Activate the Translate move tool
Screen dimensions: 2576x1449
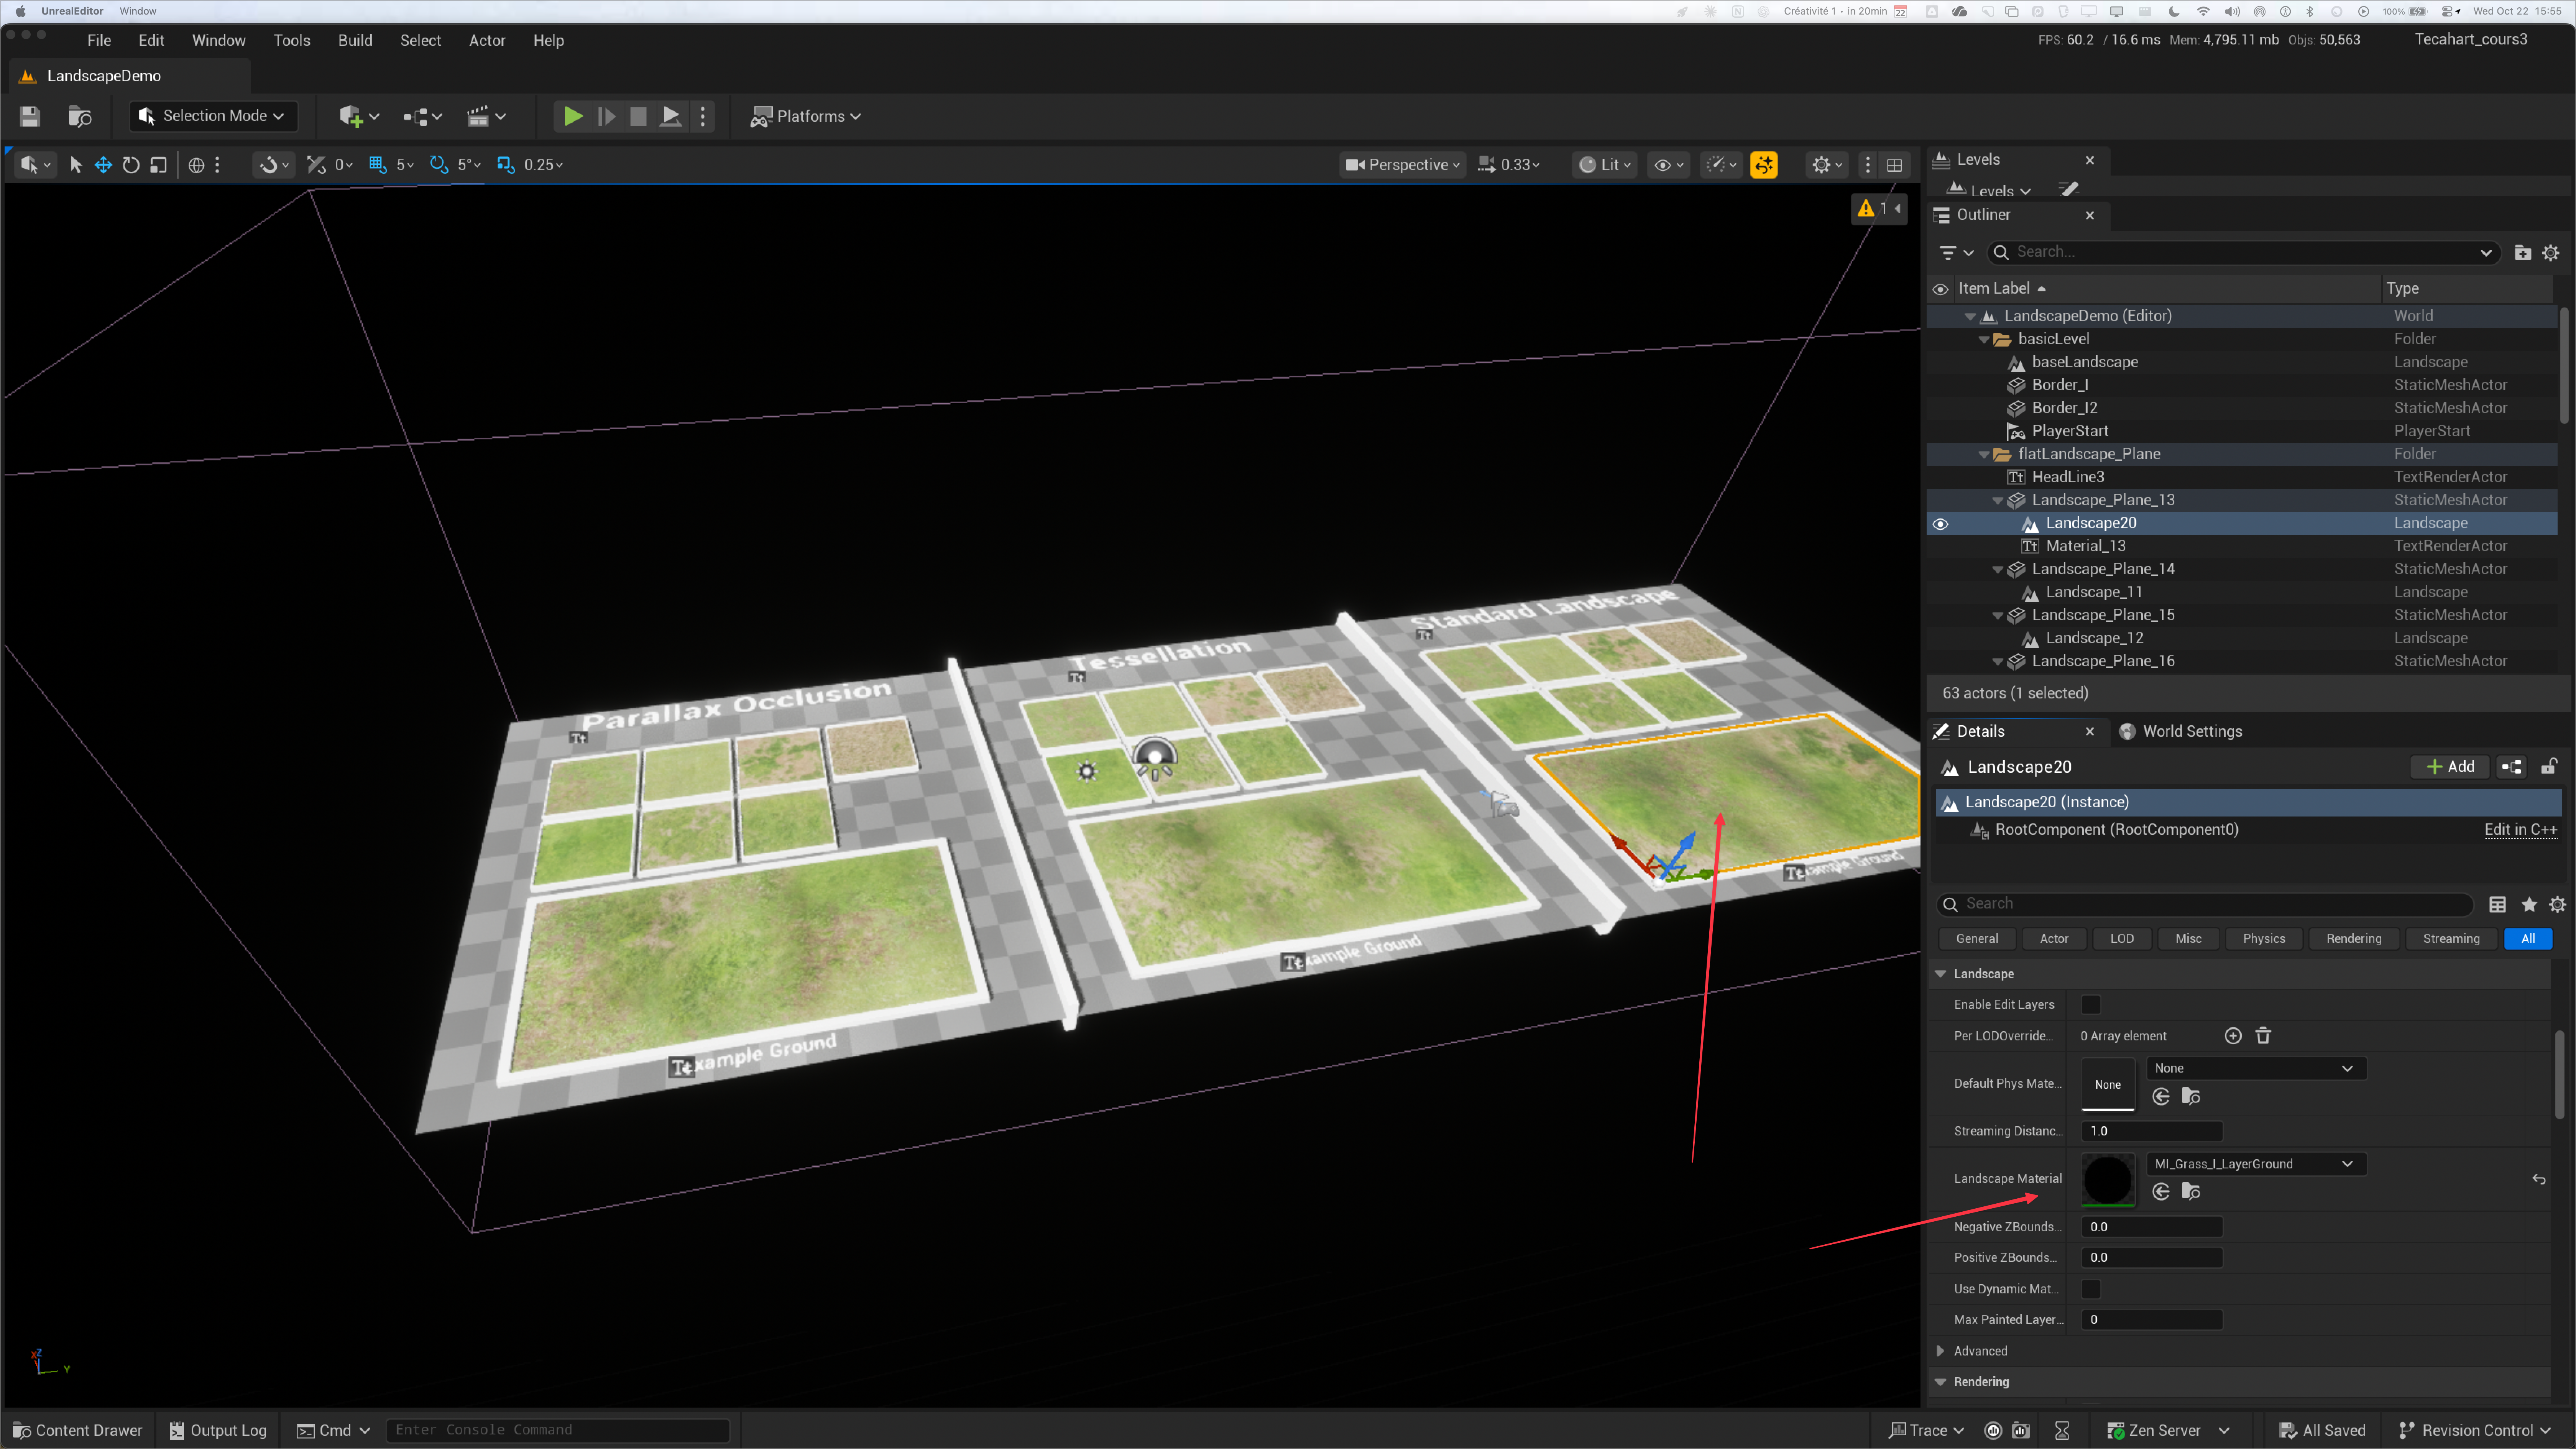(x=103, y=165)
